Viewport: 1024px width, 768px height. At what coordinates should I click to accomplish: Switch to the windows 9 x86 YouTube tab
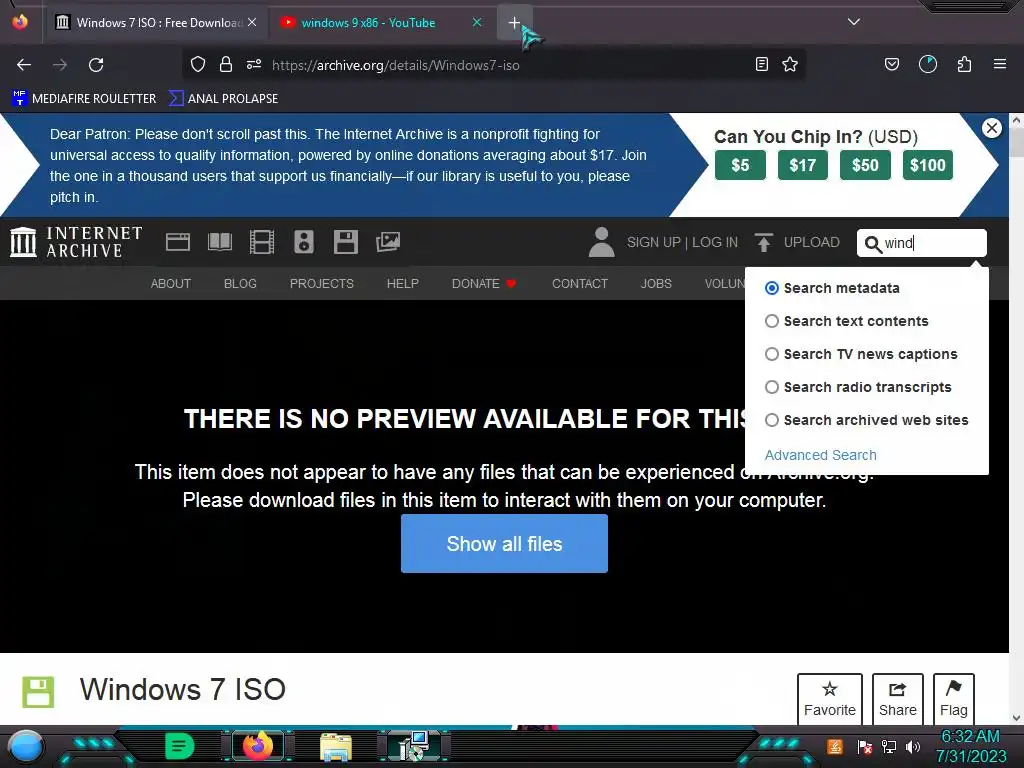point(377,23)
